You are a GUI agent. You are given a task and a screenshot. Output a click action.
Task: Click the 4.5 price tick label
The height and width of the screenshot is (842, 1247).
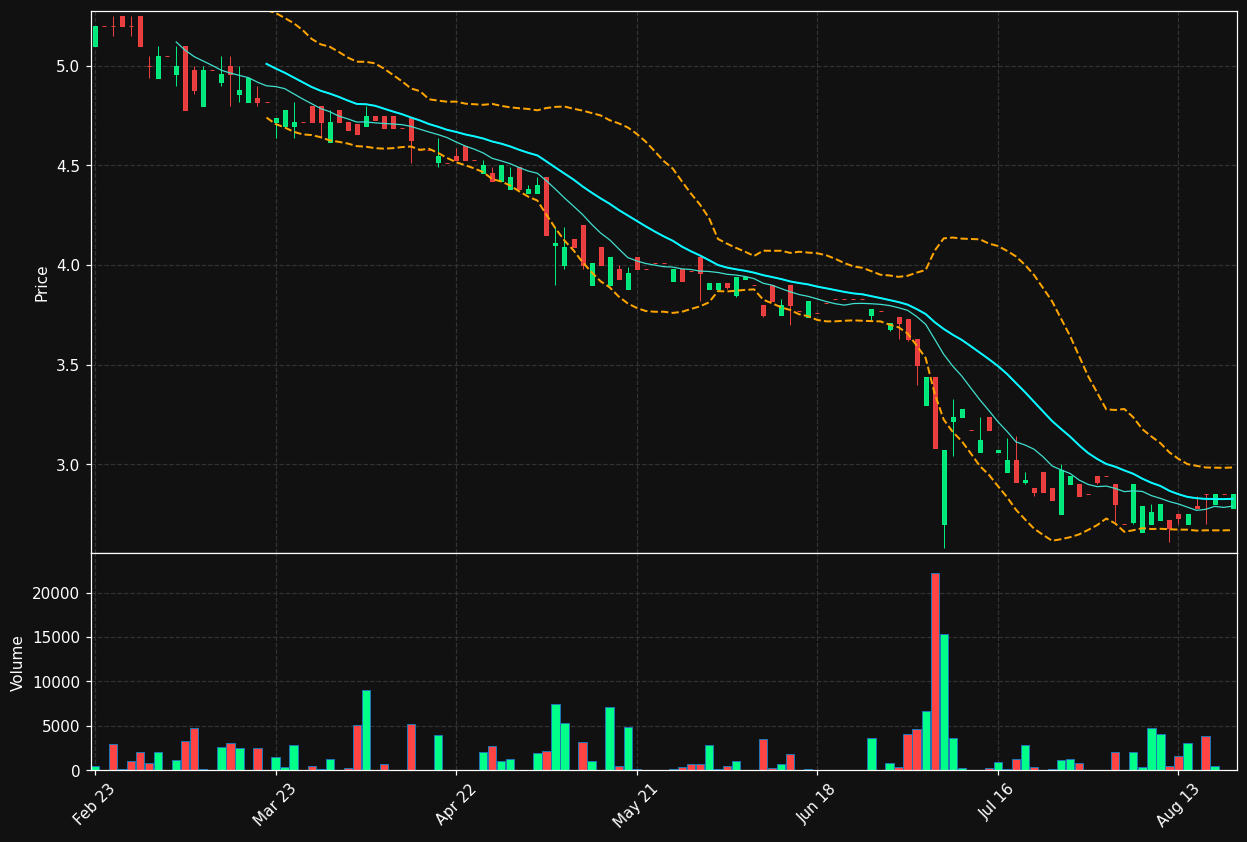(68, 166)
